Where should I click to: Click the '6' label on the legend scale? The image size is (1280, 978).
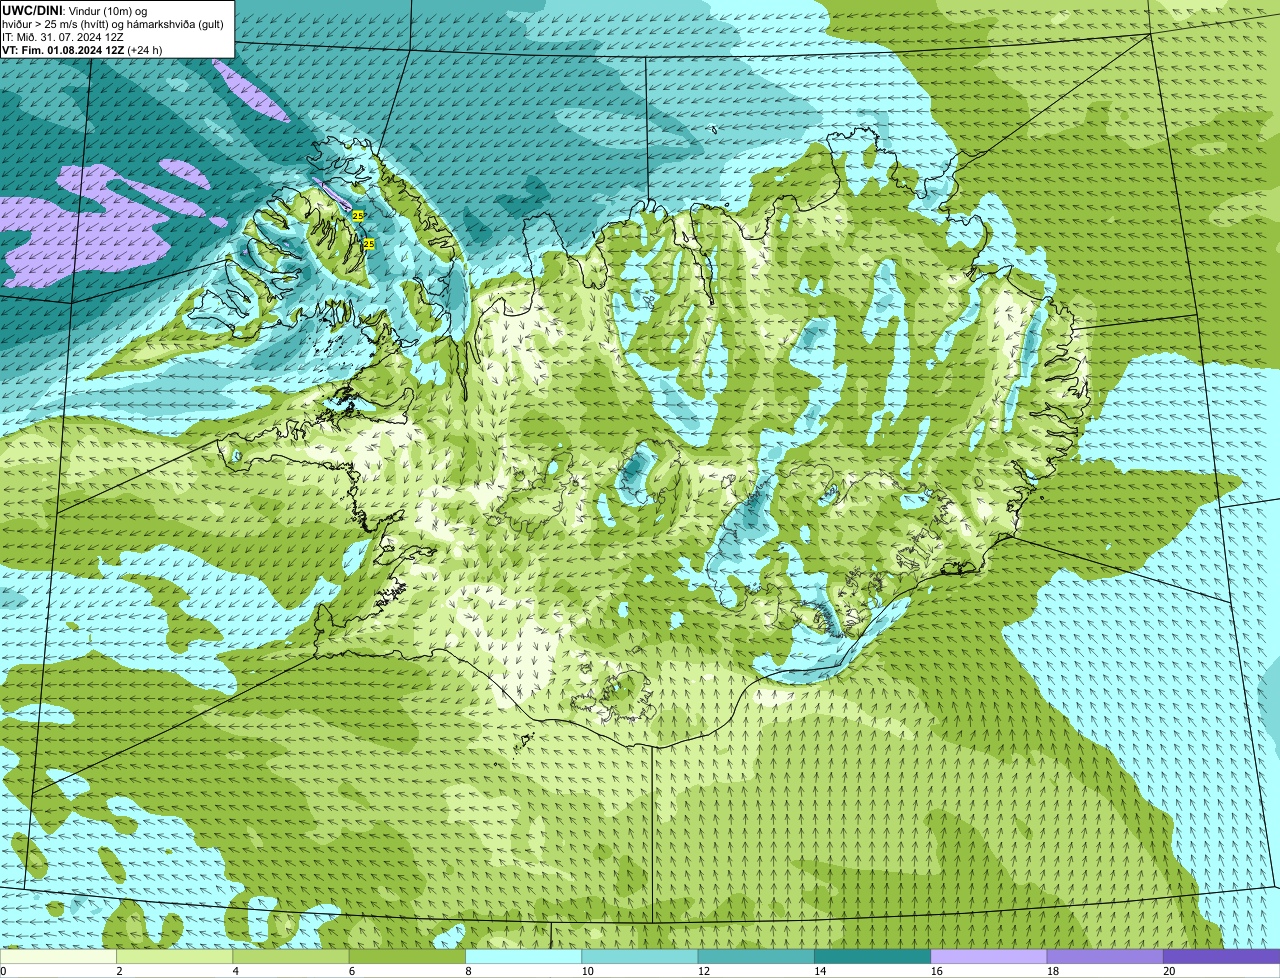point(352,971)
